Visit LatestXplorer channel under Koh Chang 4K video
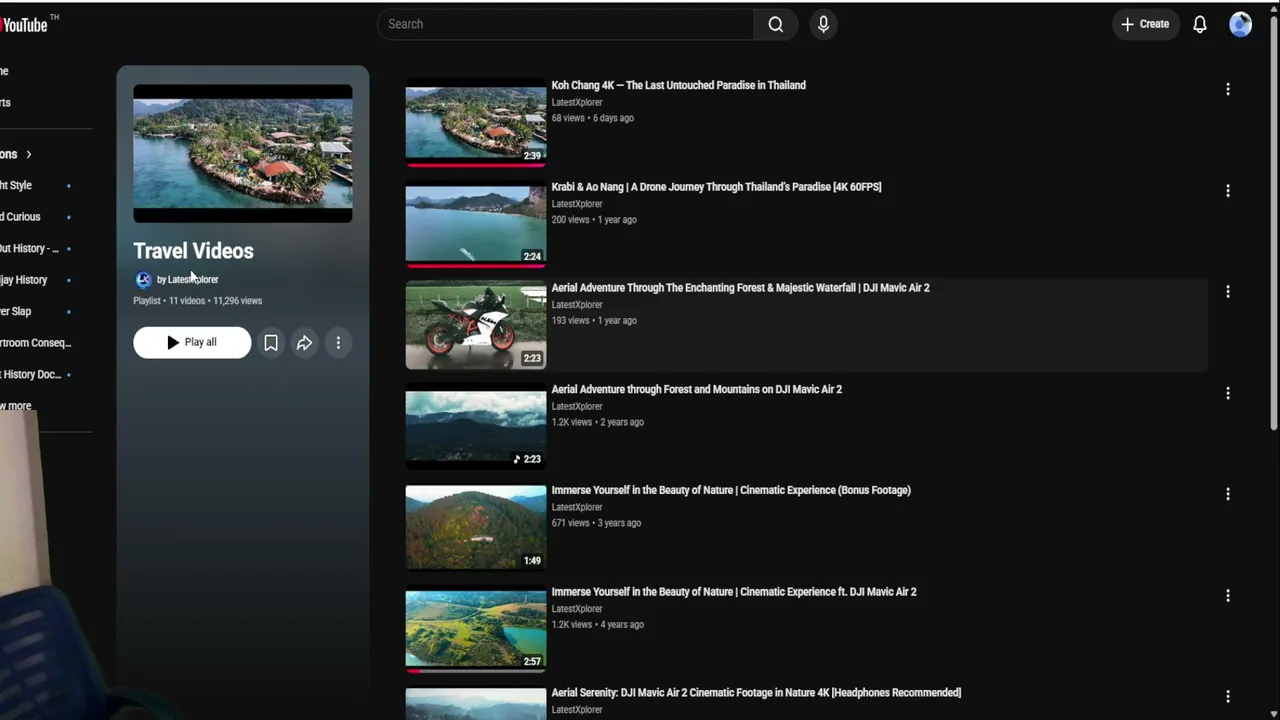This screenshot has height=720, width=1280. (577, 103)
